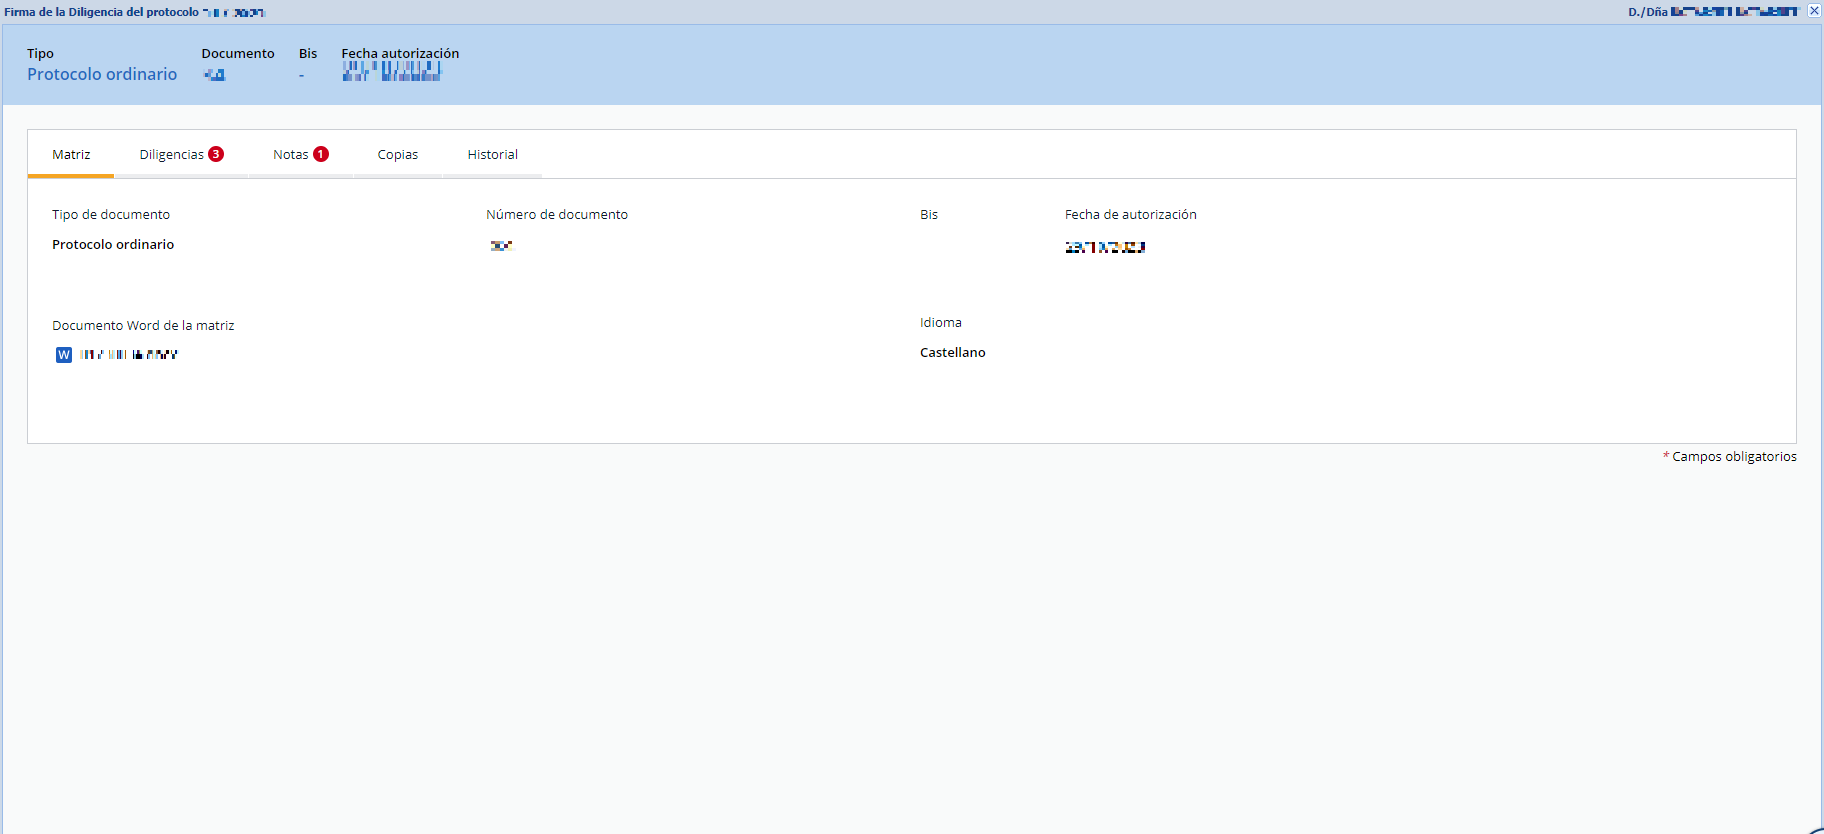
Task: Switch to the Matriz tab
Action: point(71,155)
